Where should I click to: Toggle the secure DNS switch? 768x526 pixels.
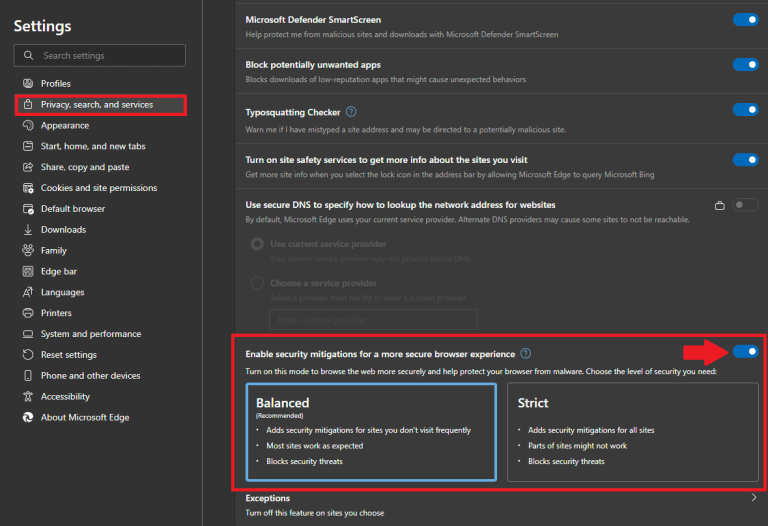745,205
